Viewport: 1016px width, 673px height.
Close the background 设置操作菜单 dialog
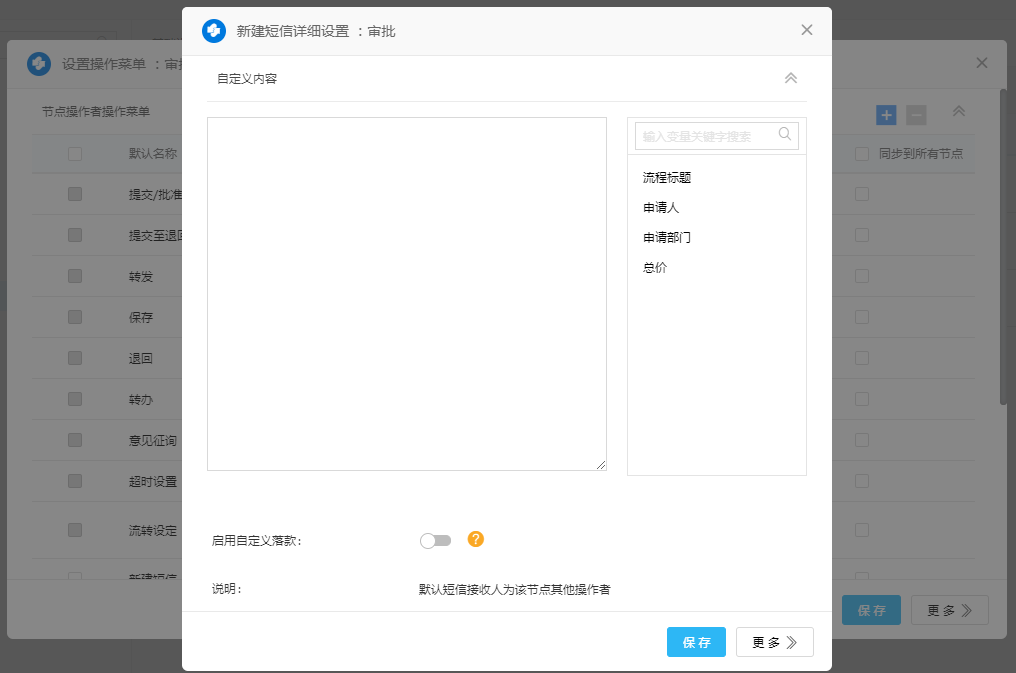click(982, 63)
